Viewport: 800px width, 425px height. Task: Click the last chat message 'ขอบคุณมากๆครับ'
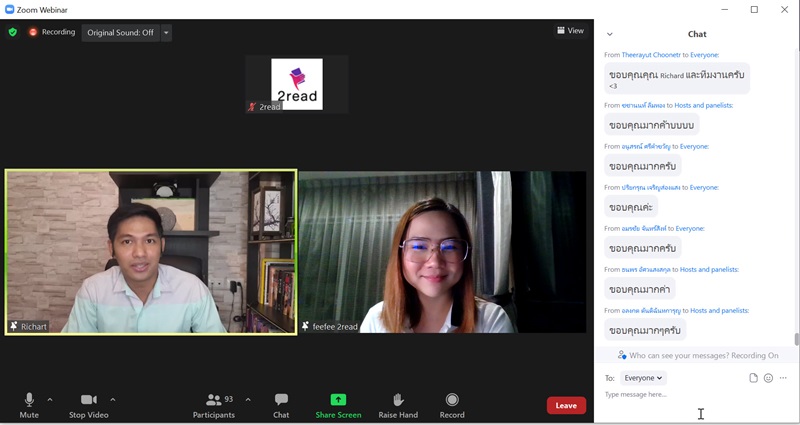(645, 330)
